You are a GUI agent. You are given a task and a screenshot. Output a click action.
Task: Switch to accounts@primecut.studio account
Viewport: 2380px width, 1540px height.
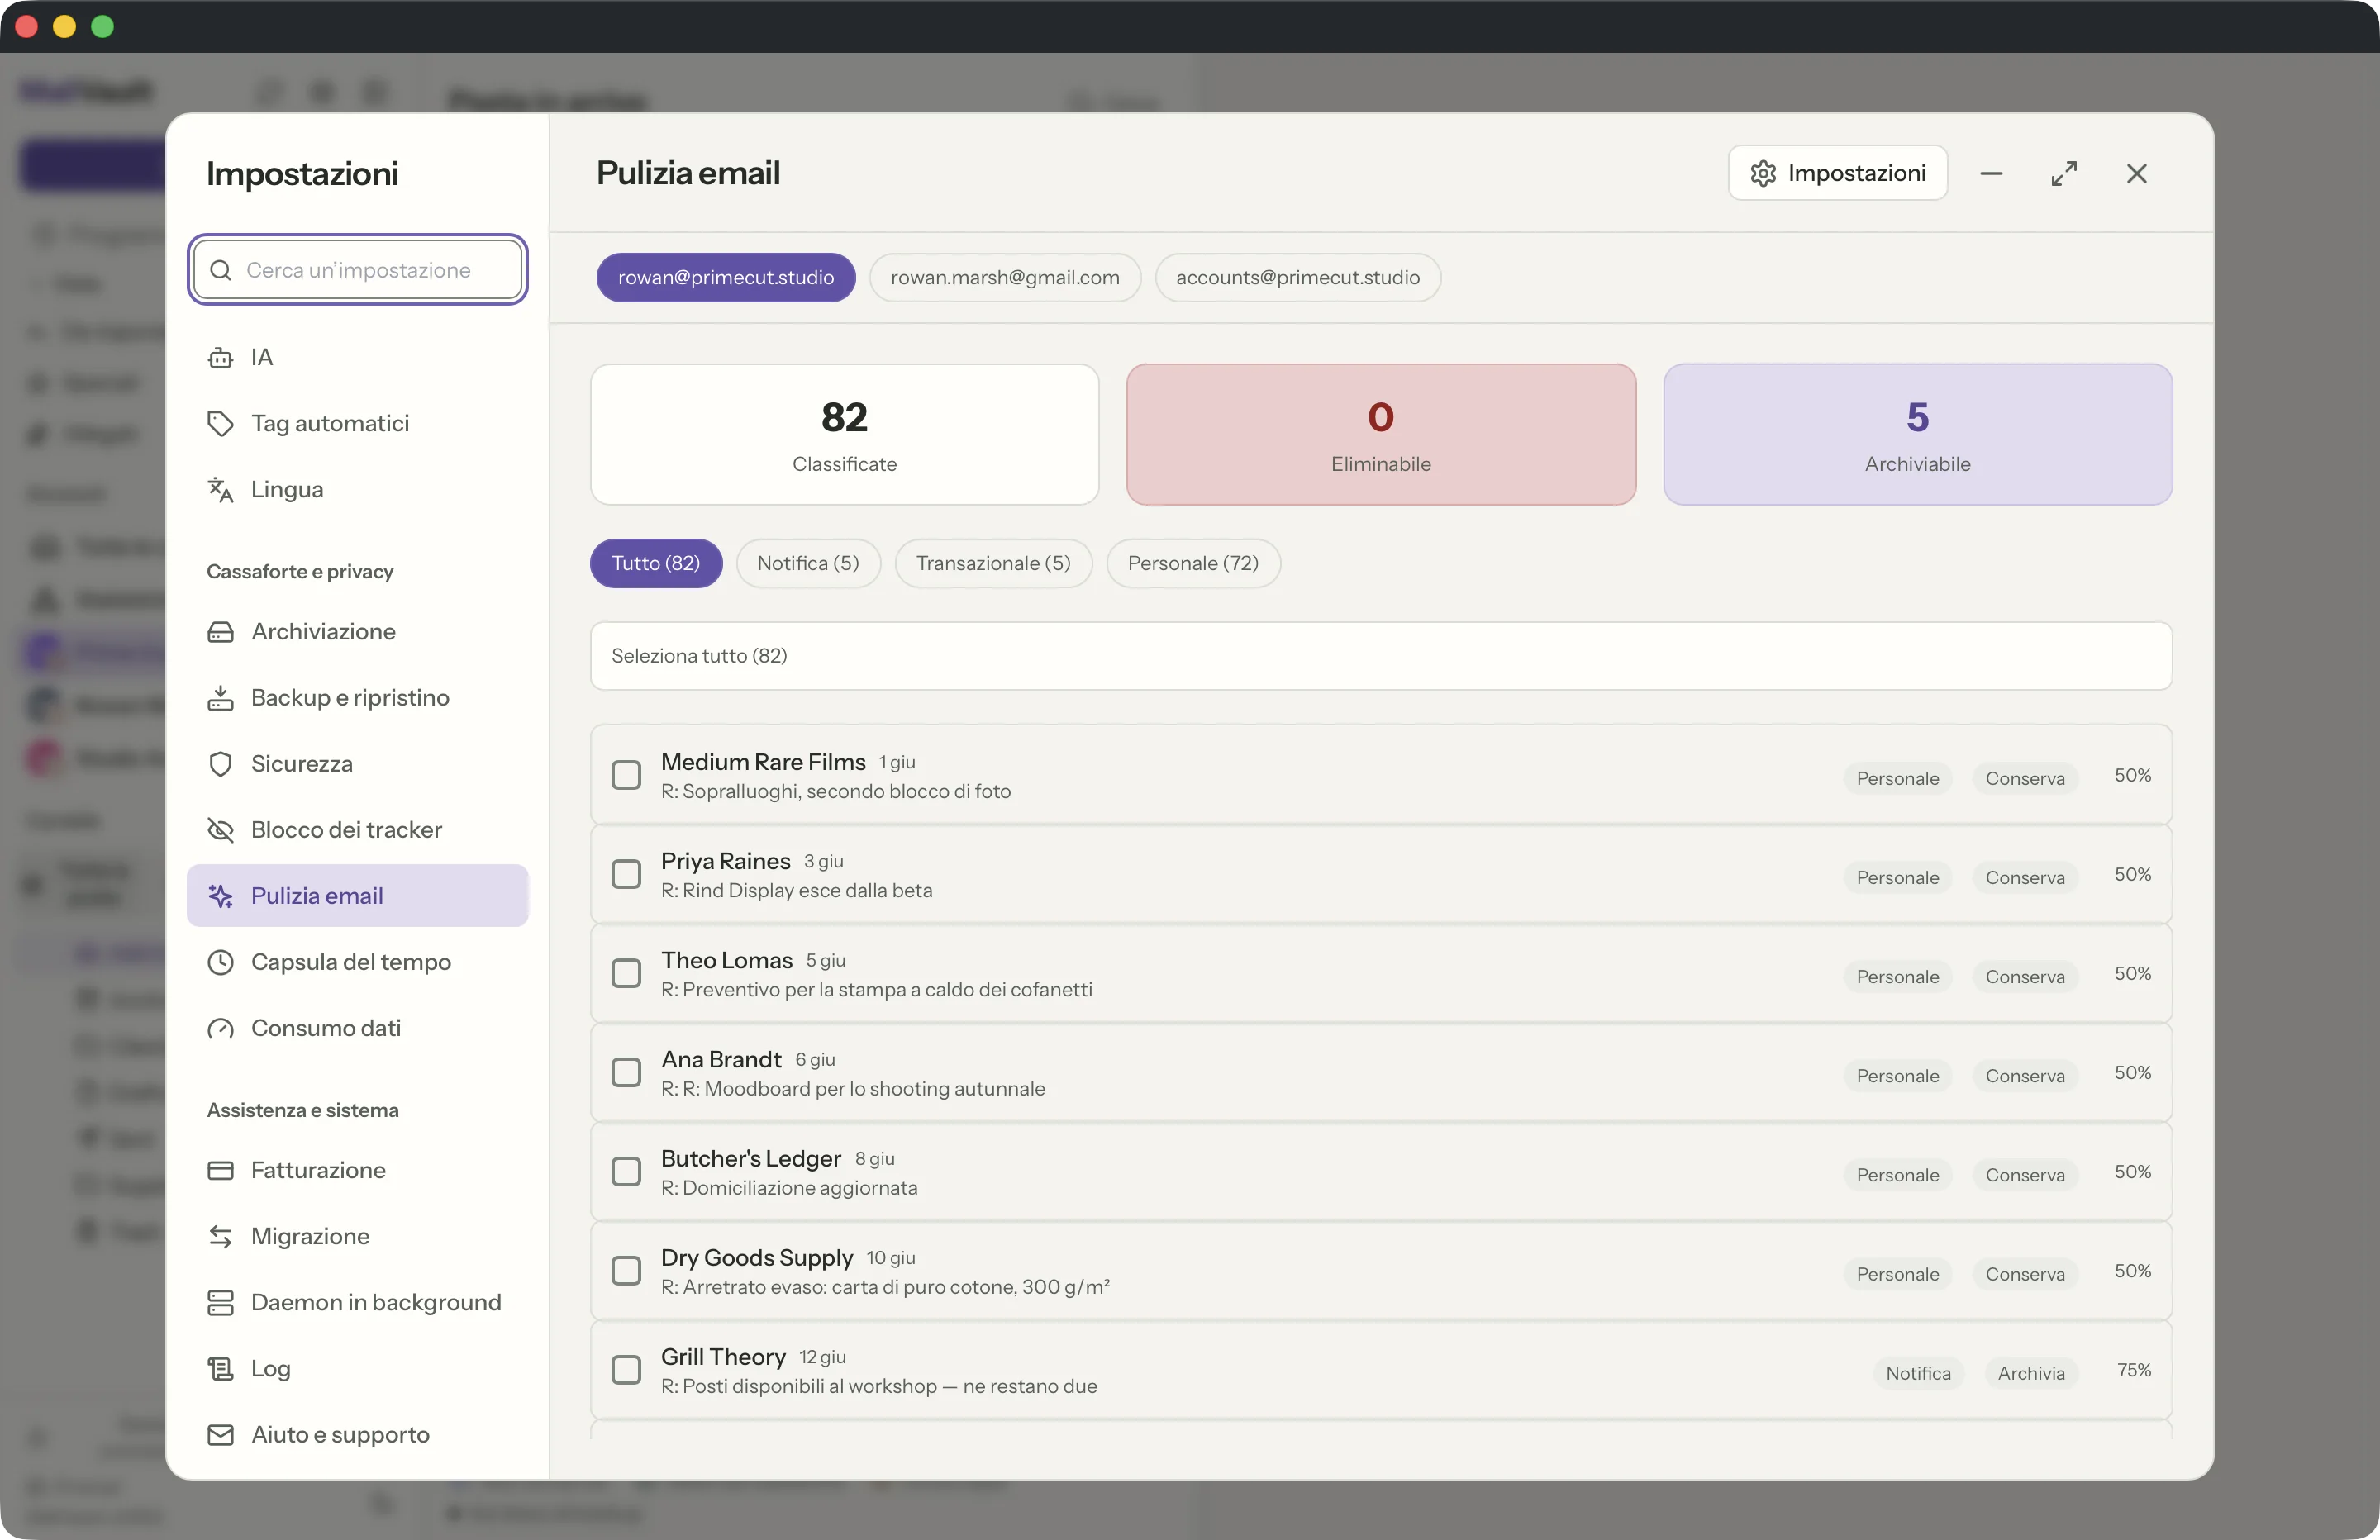click(x=1297, y=277)
